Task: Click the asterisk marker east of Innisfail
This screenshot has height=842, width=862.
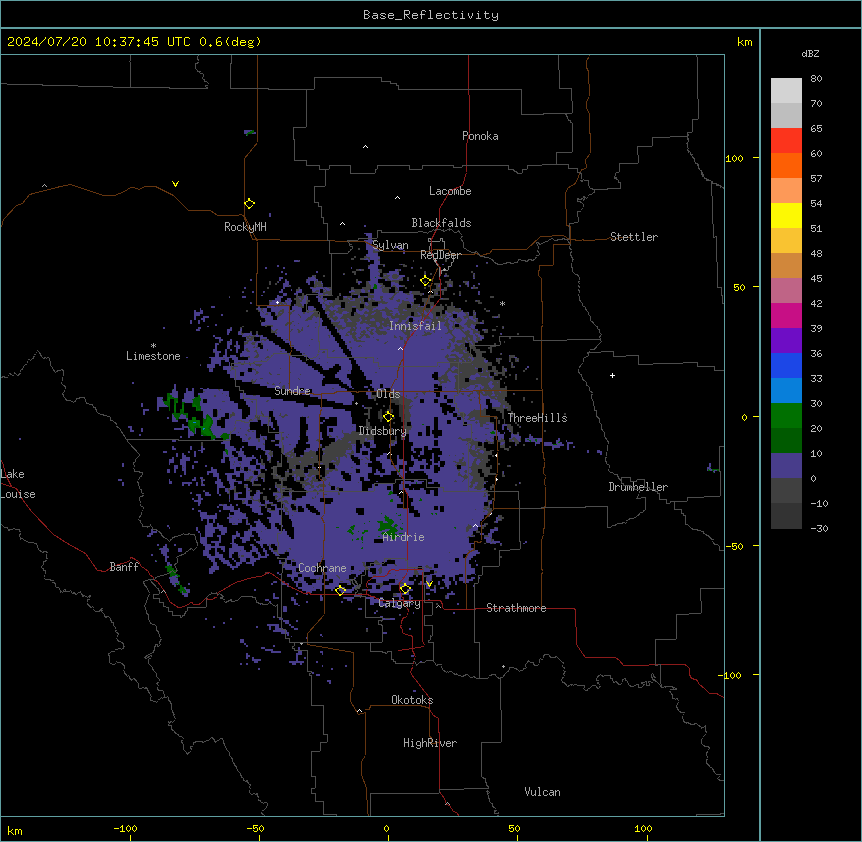Action: pyautogui.click(x=502, y=303)
